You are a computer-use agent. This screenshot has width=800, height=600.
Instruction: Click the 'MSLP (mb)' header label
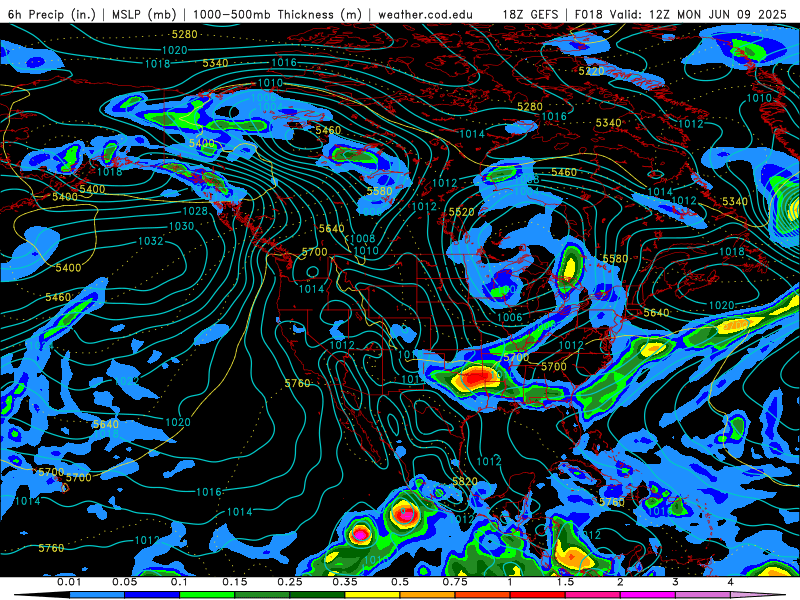click(142, 14)
